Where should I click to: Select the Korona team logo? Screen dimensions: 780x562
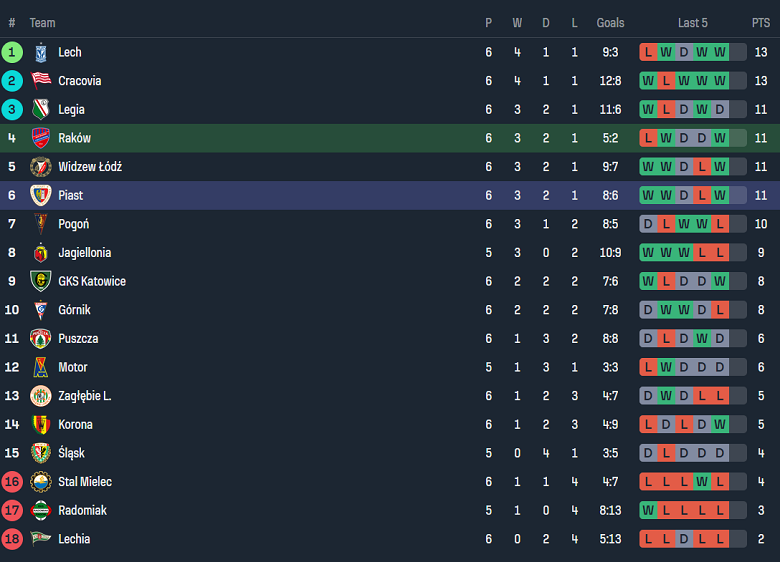[x=40, y=424]
